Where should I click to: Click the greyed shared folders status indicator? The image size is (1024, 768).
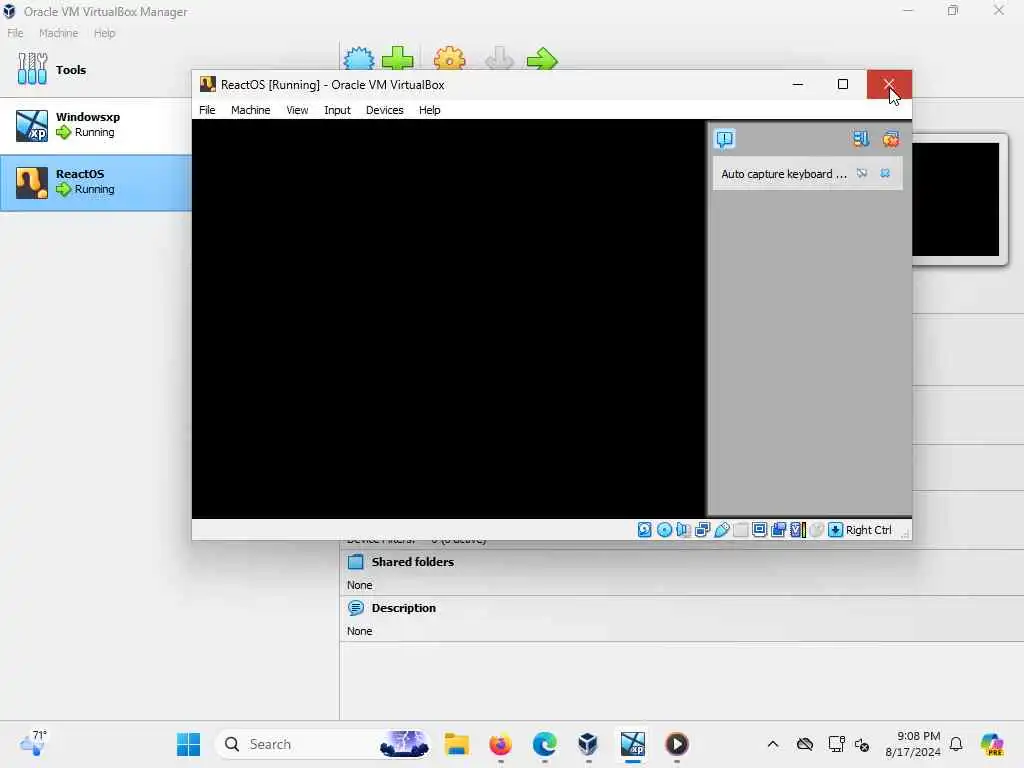[x=741, y=530]
